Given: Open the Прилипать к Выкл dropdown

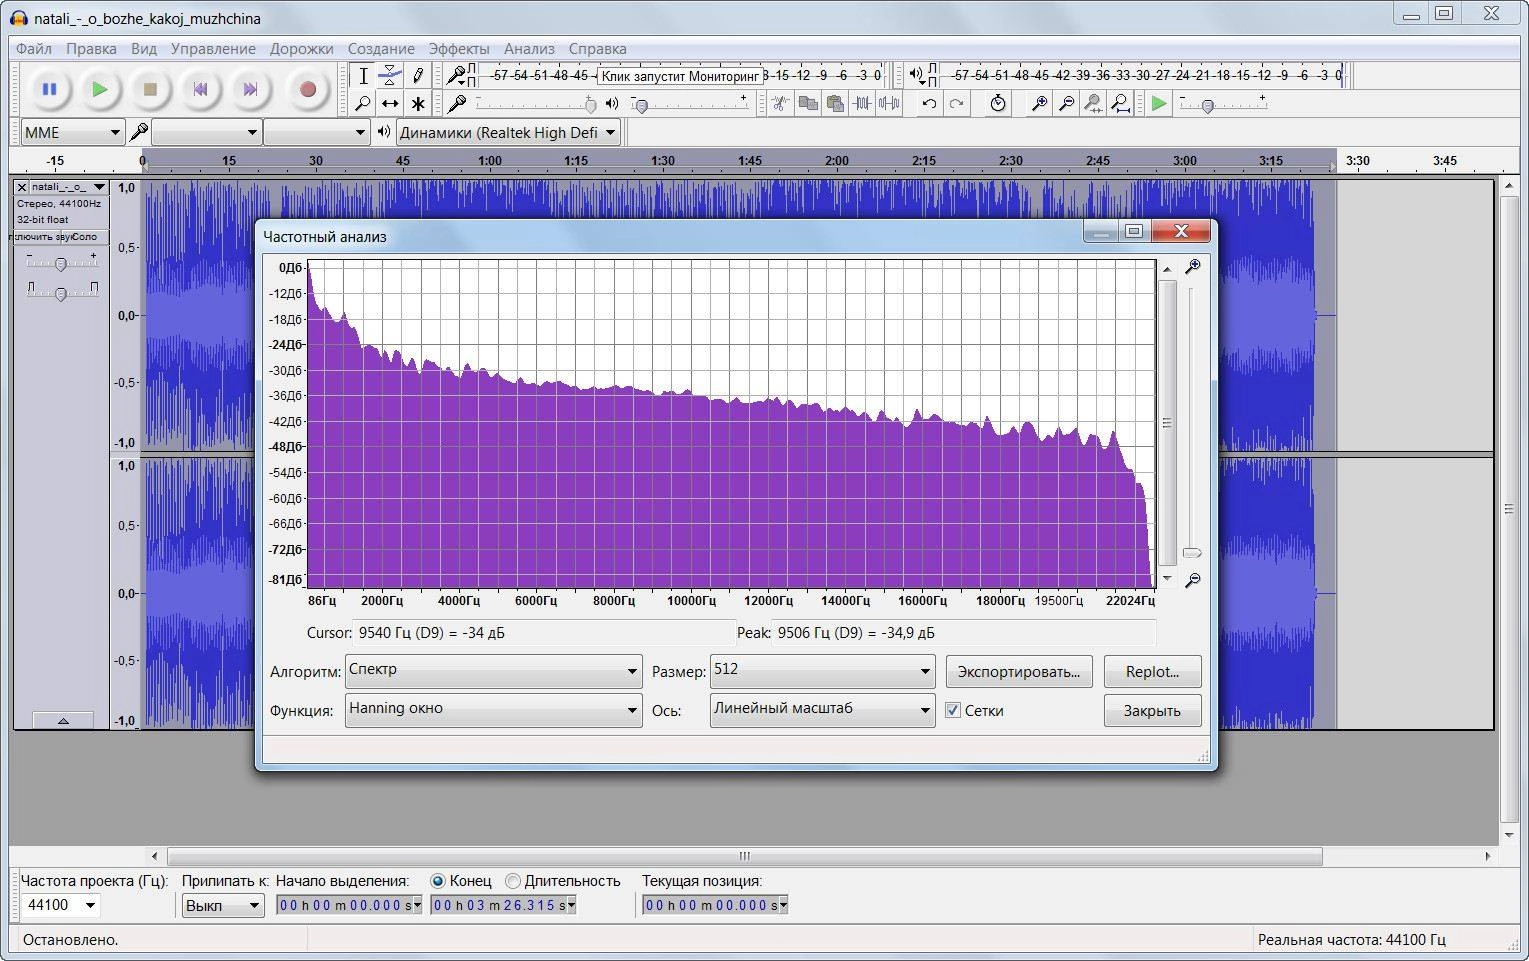Looking at the screenshot, I should 222,905.
